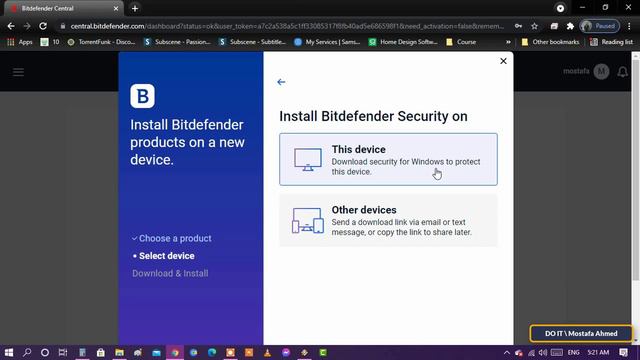Click the Chrome taskbar icon

pos(175,352)
